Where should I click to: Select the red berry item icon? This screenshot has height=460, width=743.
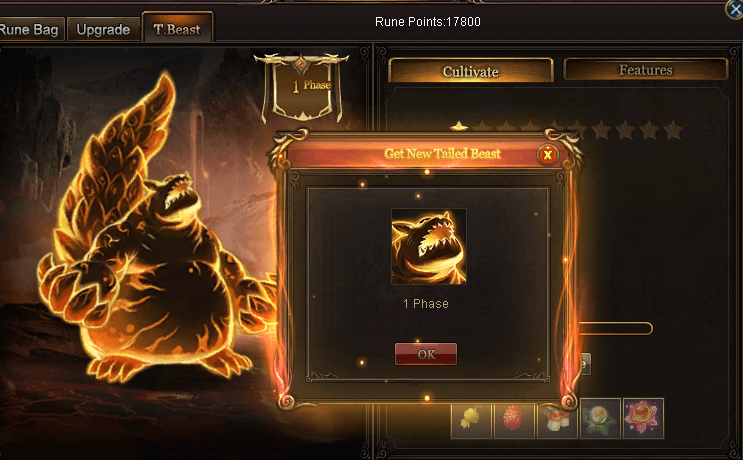pos(514,419)
